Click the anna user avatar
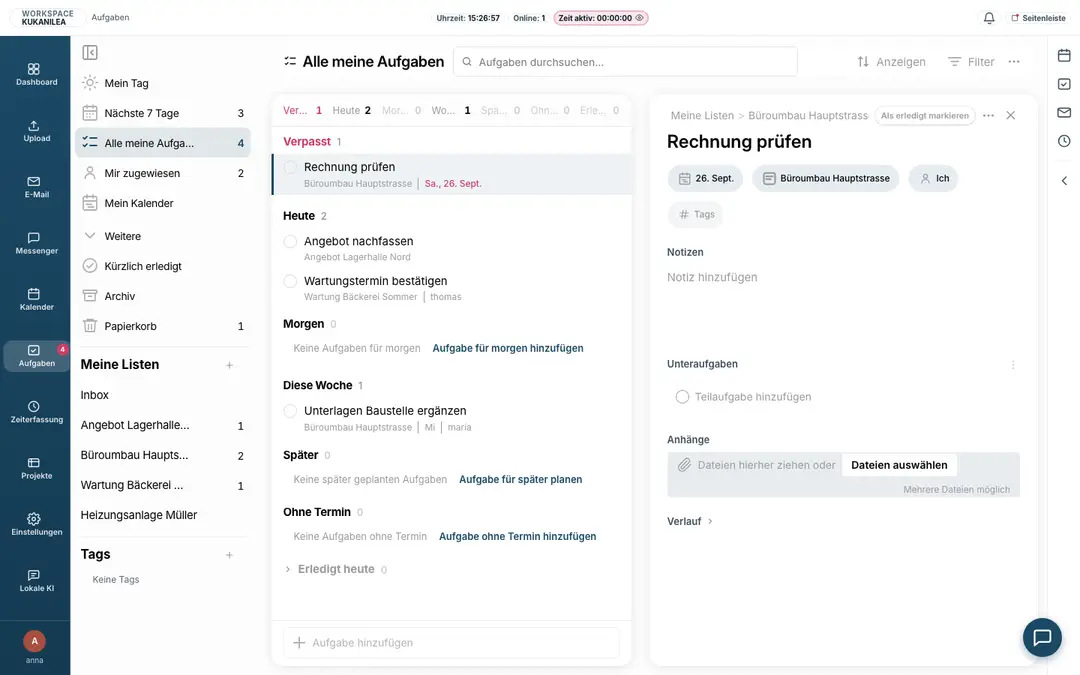This screenshot has width=1080, height=675. coord(34,641)
